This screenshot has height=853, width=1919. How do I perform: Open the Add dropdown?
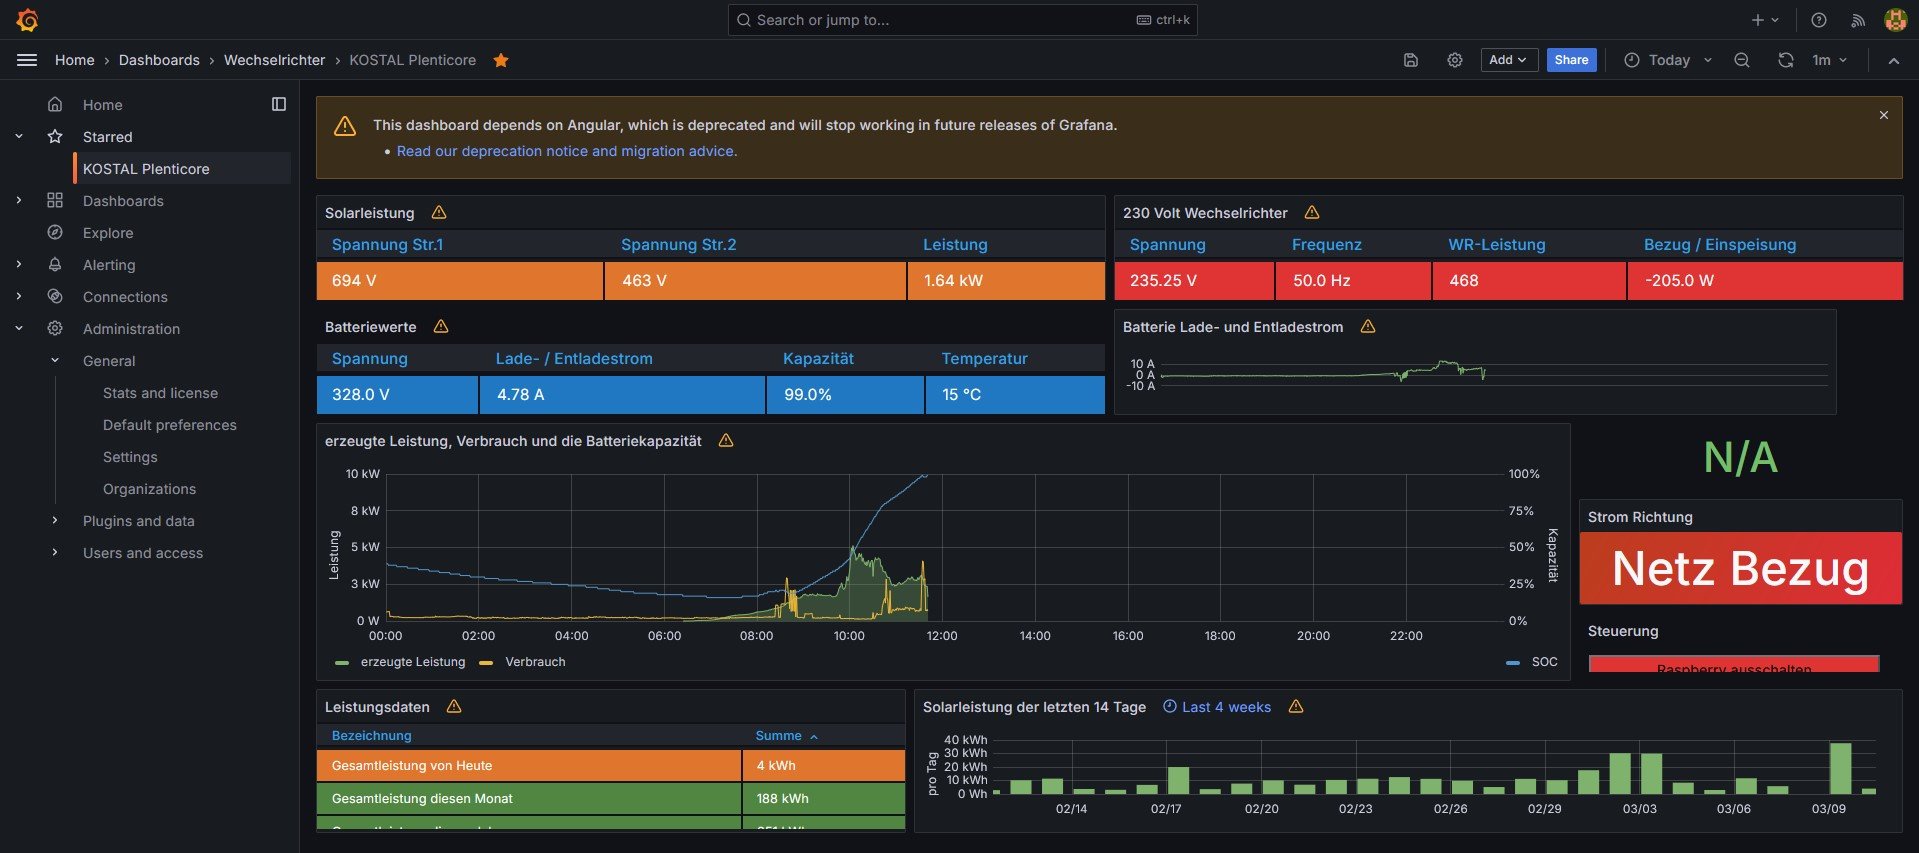[1508, 60]
